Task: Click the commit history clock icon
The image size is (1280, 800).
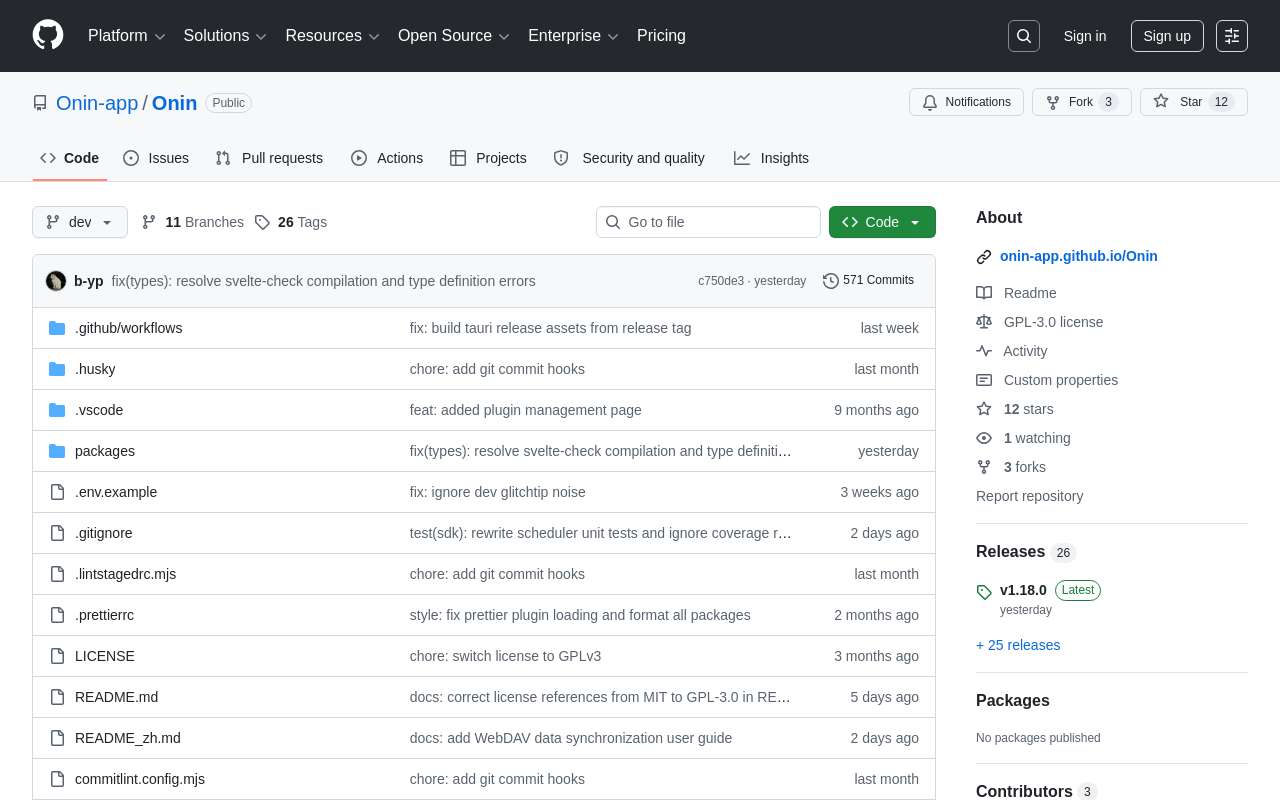Action: pos(831,281)
